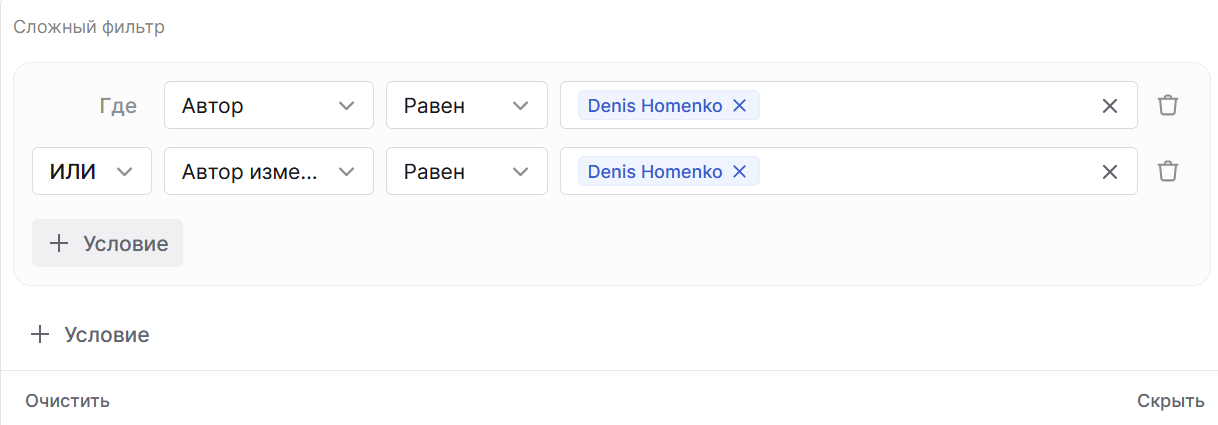Open the Автор изме... field dropdown
The height and width of the screenshot is (425, 1218).
pos(268,172)
